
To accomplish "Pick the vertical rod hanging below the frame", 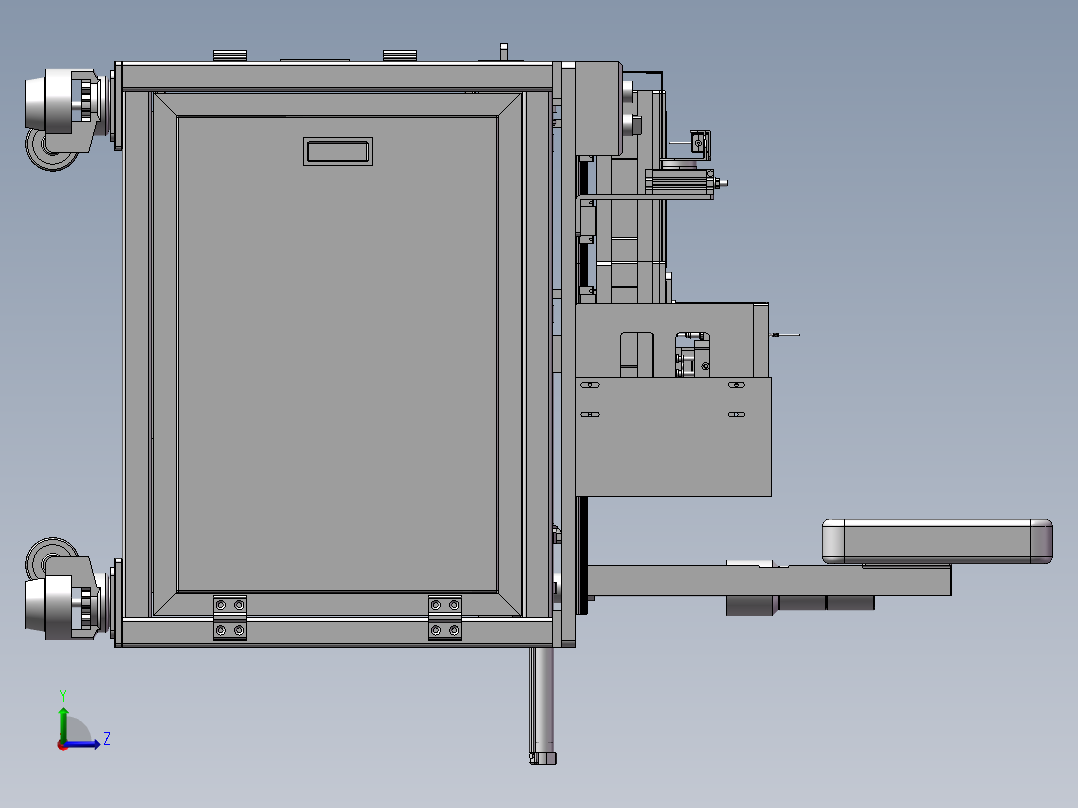I will [x=542, y=705].
